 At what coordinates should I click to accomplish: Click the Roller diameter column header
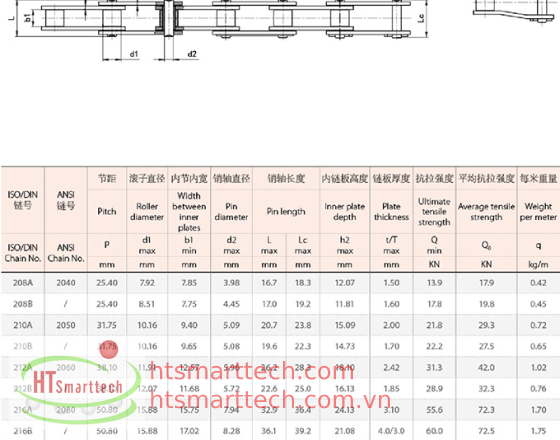point(147,211)
